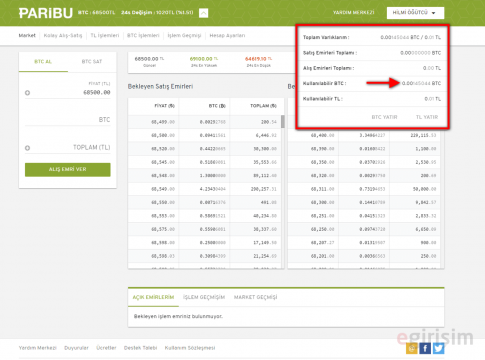The image size is (485, 360).
Task: Click the 68,575.00 sell order row
Action: pos(204,229)
